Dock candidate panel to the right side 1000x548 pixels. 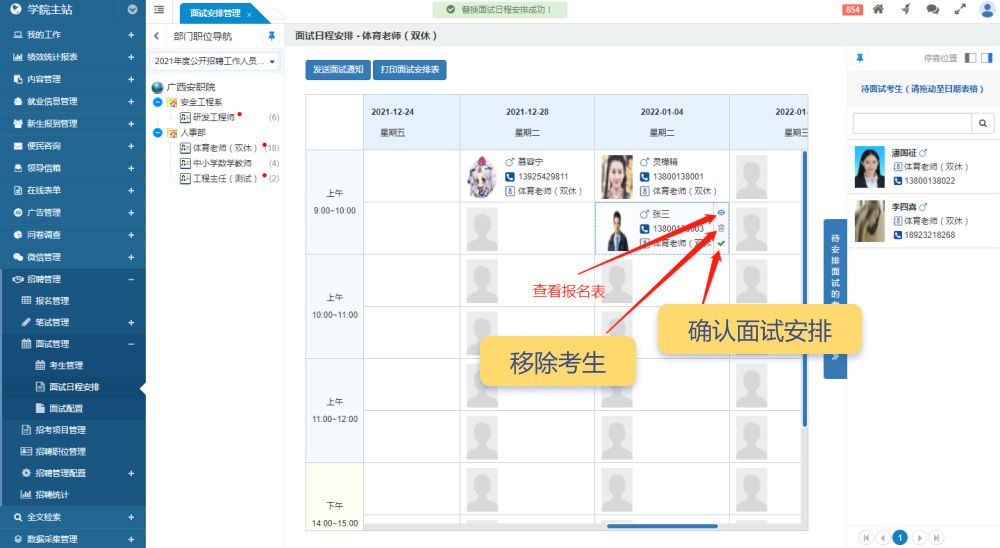[986, 59]
